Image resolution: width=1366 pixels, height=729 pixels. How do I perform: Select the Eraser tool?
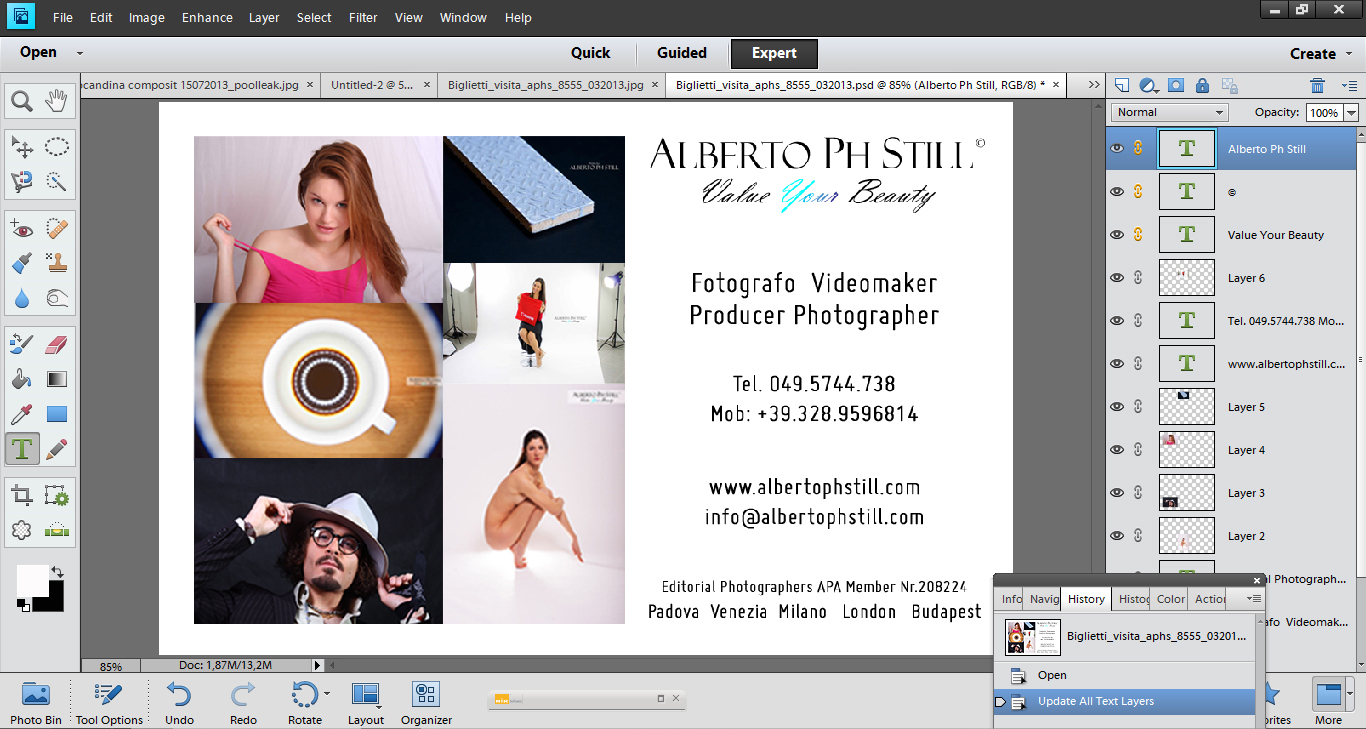point(57,345)
